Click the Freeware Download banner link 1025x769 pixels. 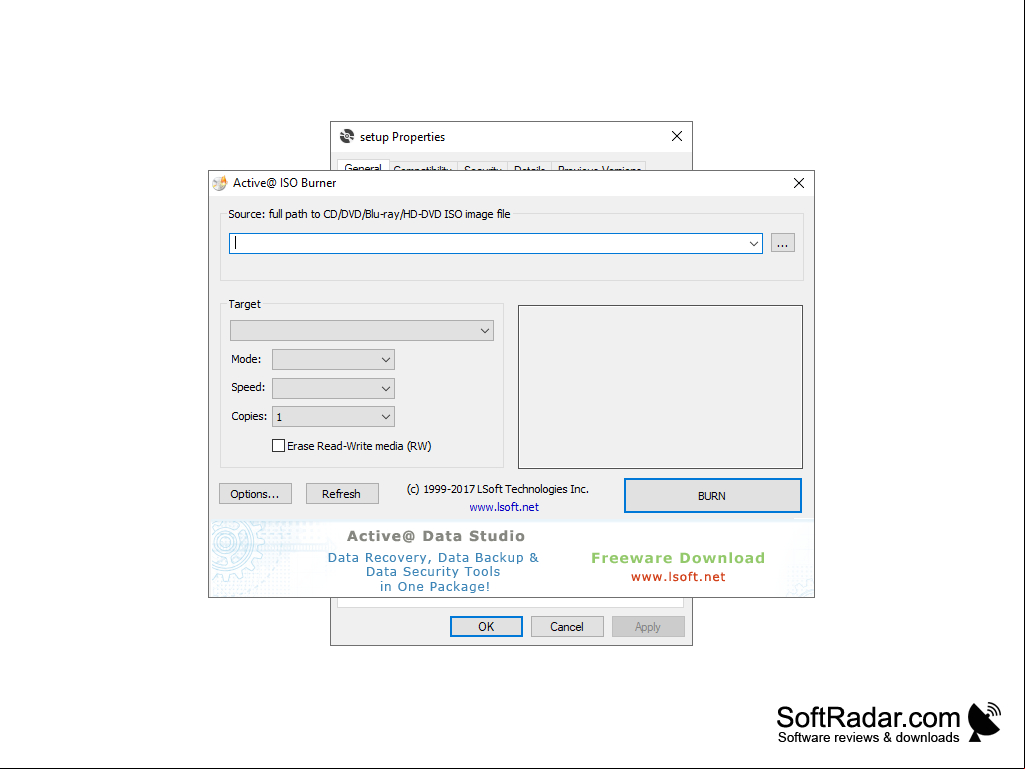678,558
